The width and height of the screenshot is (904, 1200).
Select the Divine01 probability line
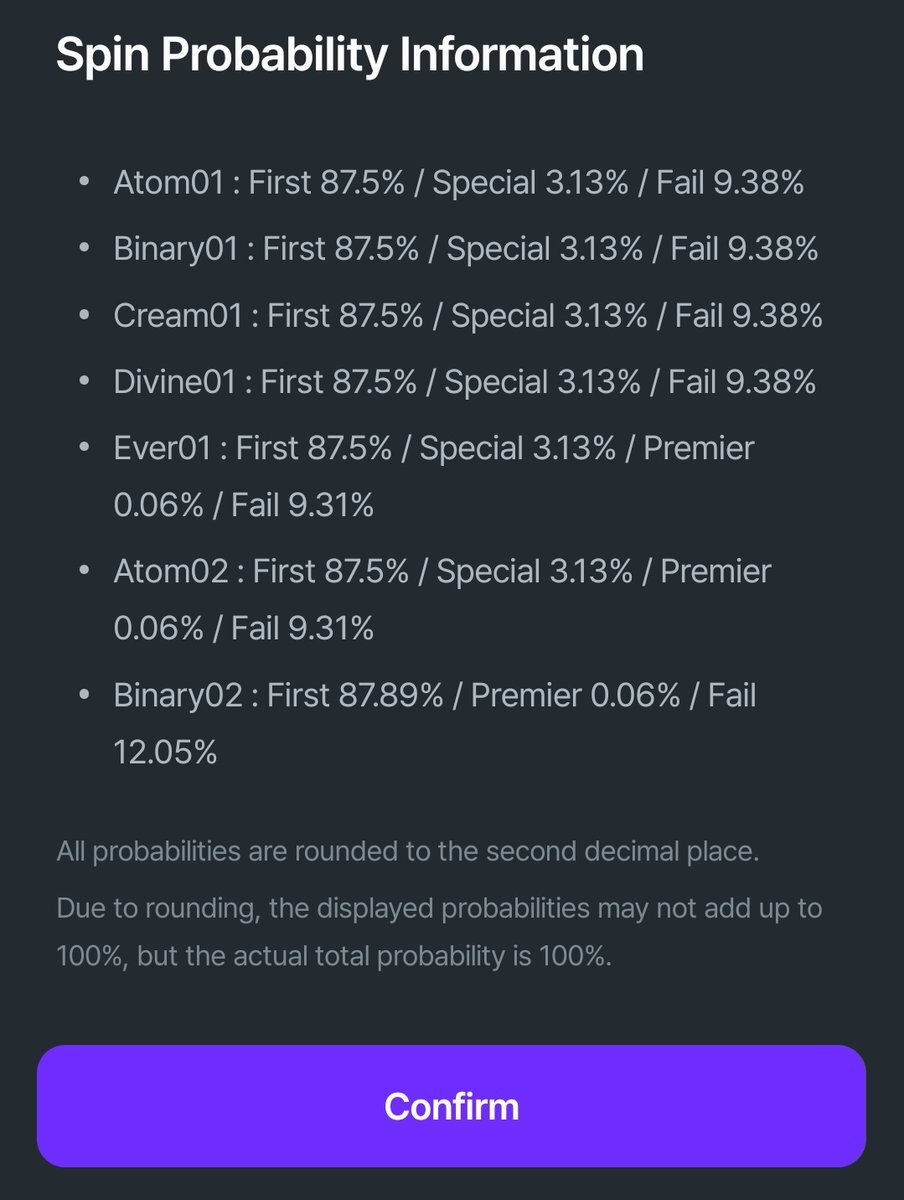pos(464,381)
